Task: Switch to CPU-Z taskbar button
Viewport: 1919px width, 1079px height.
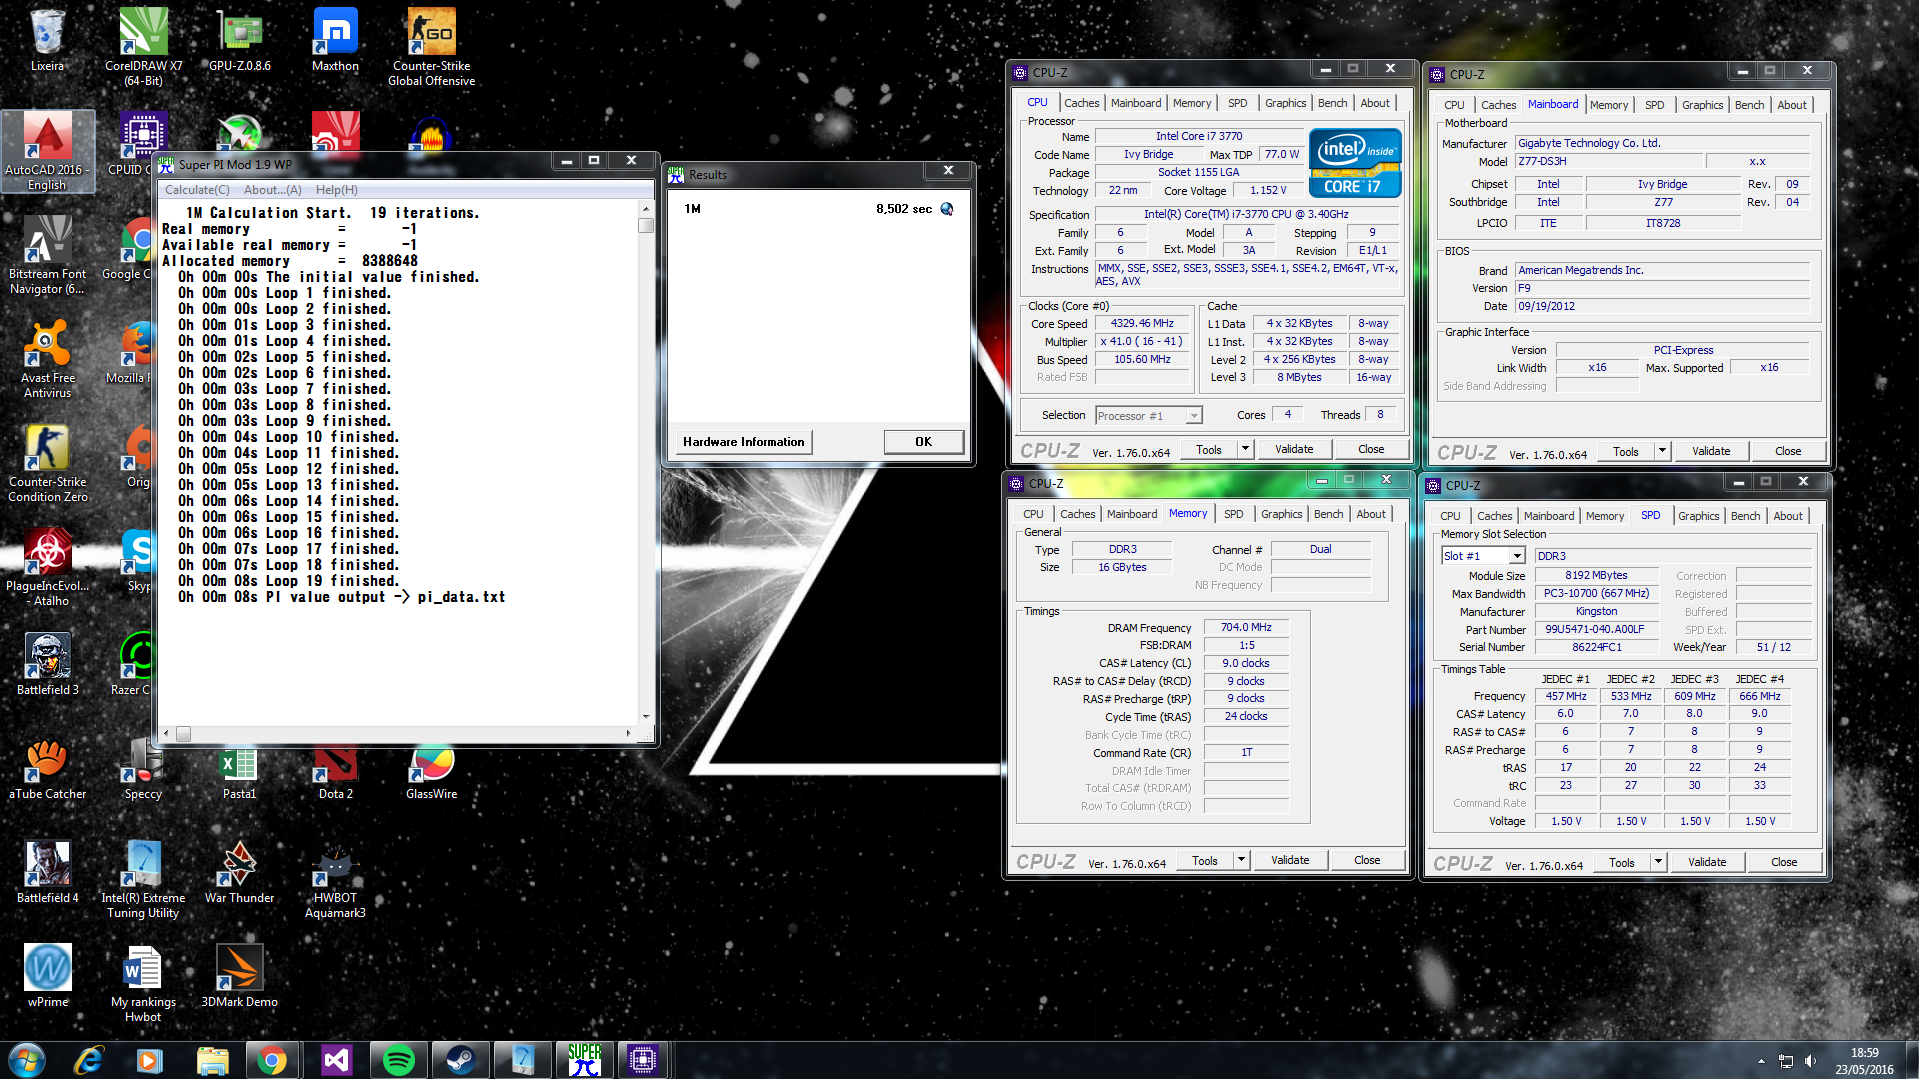Action: [643, 1060]
